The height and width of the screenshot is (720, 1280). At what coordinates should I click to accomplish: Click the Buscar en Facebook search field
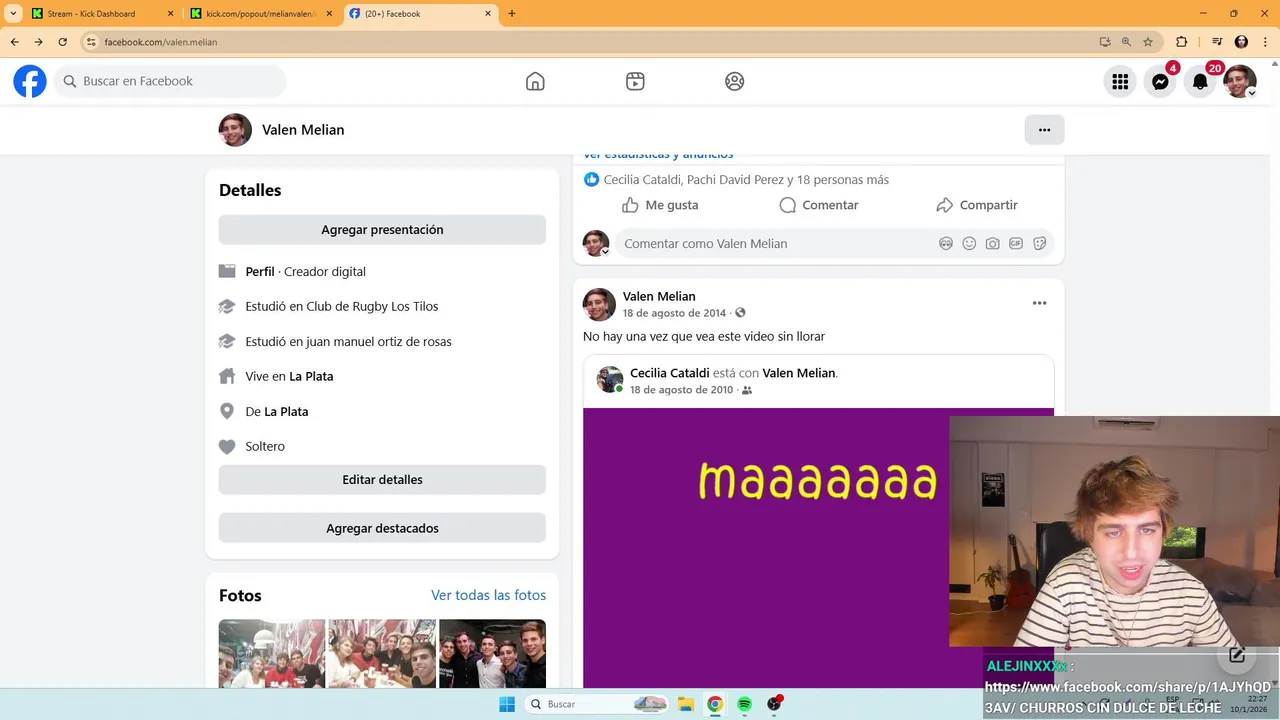[170, 81]
